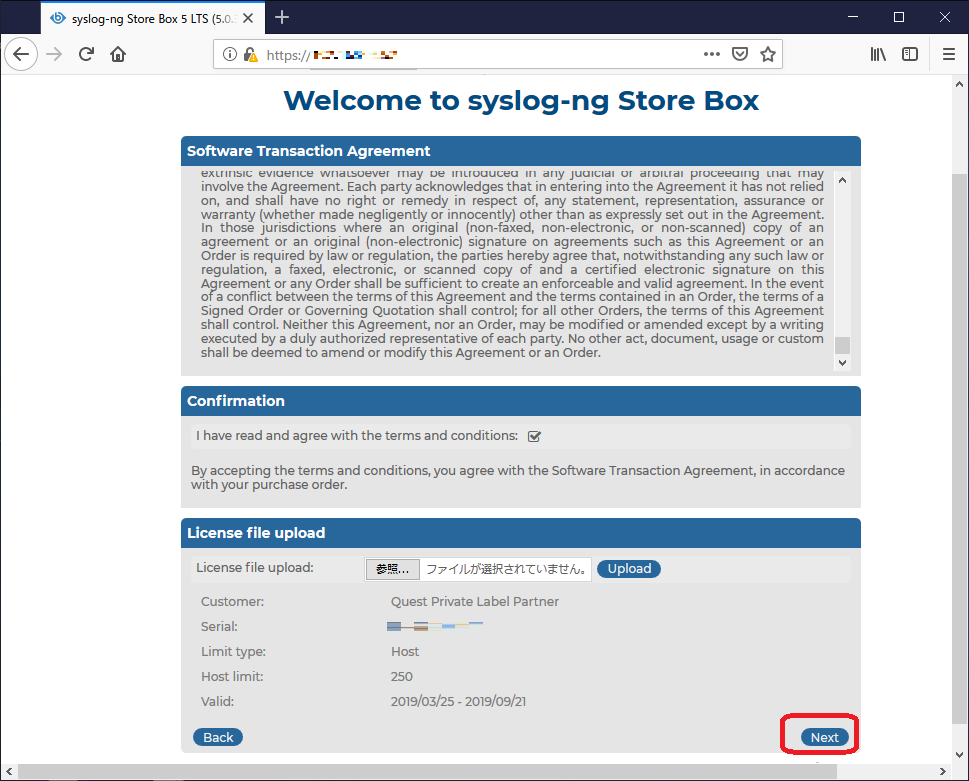Click the agreement text scroll-up arrow
Image resolution: width=969 pixels, height=781 pixels.
tap(842, 180)
